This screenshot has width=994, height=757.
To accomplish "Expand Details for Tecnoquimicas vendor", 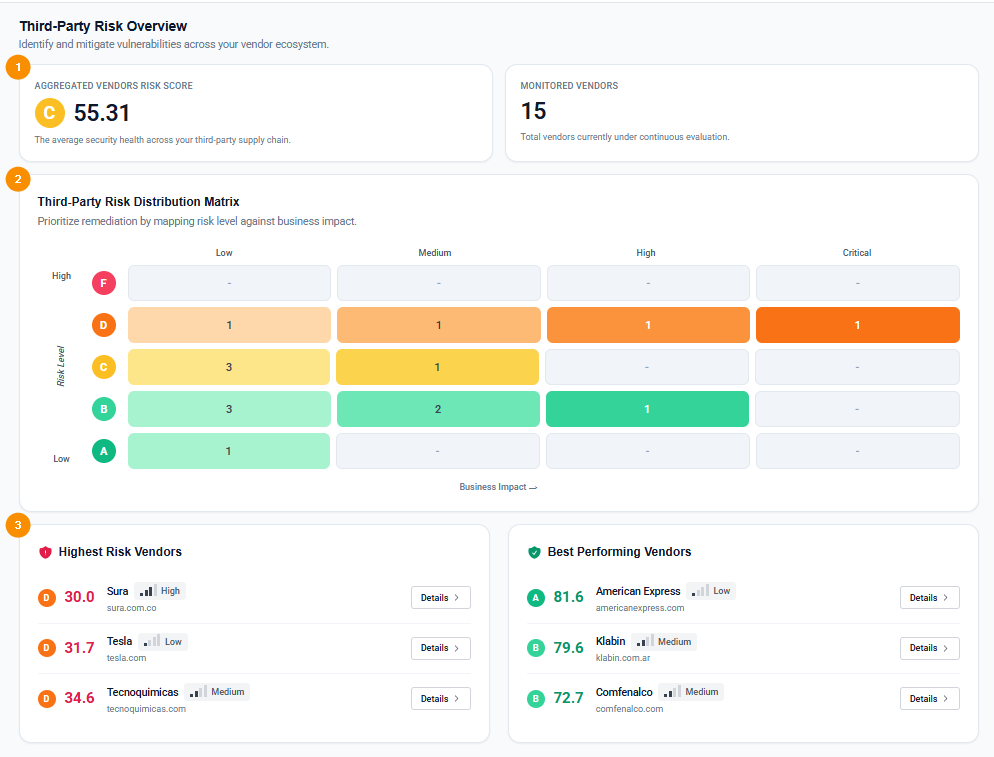I will point(440,698).
